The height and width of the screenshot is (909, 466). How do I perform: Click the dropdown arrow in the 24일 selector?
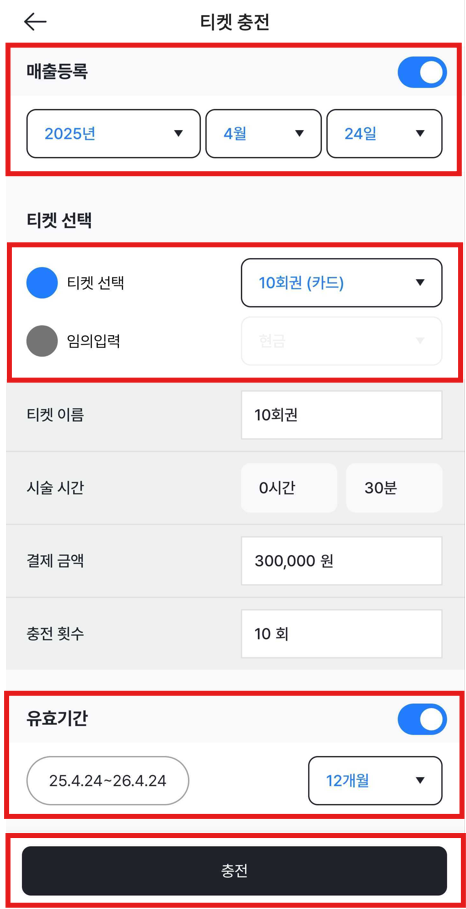pyautogui.click(x=420, y=134)
